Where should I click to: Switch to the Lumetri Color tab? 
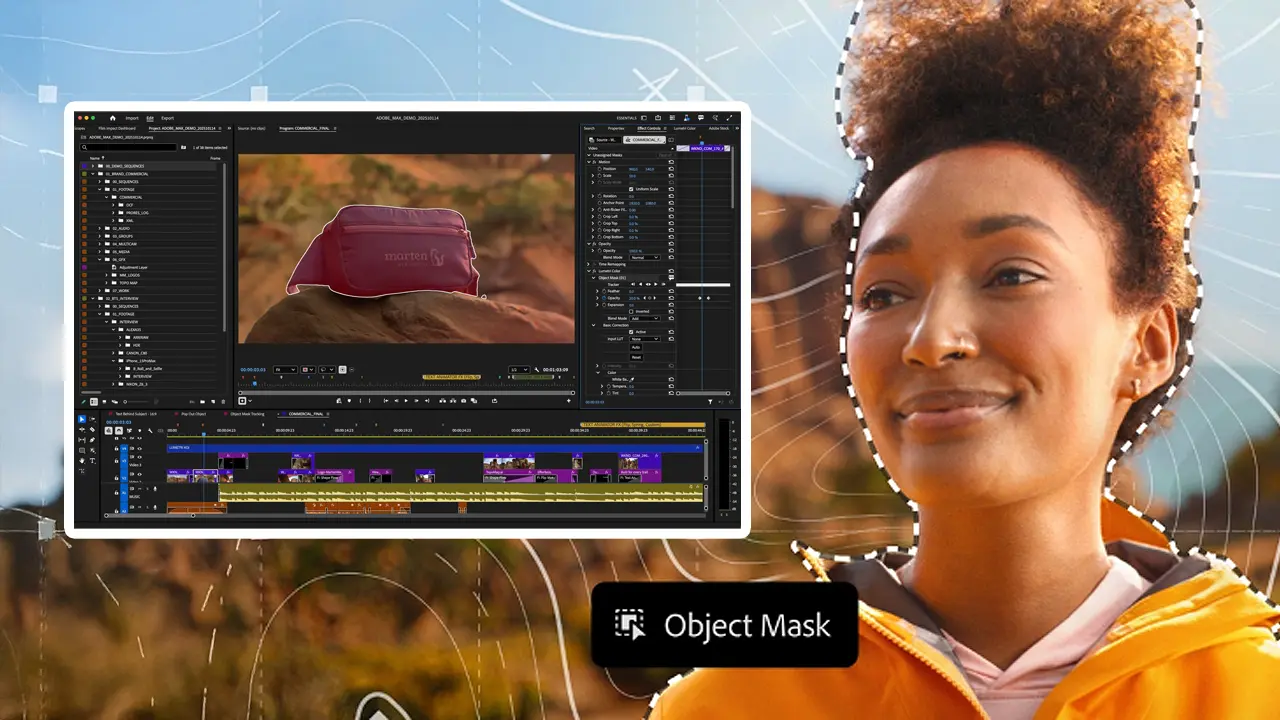pyautogui.click(x=684, y=128)
